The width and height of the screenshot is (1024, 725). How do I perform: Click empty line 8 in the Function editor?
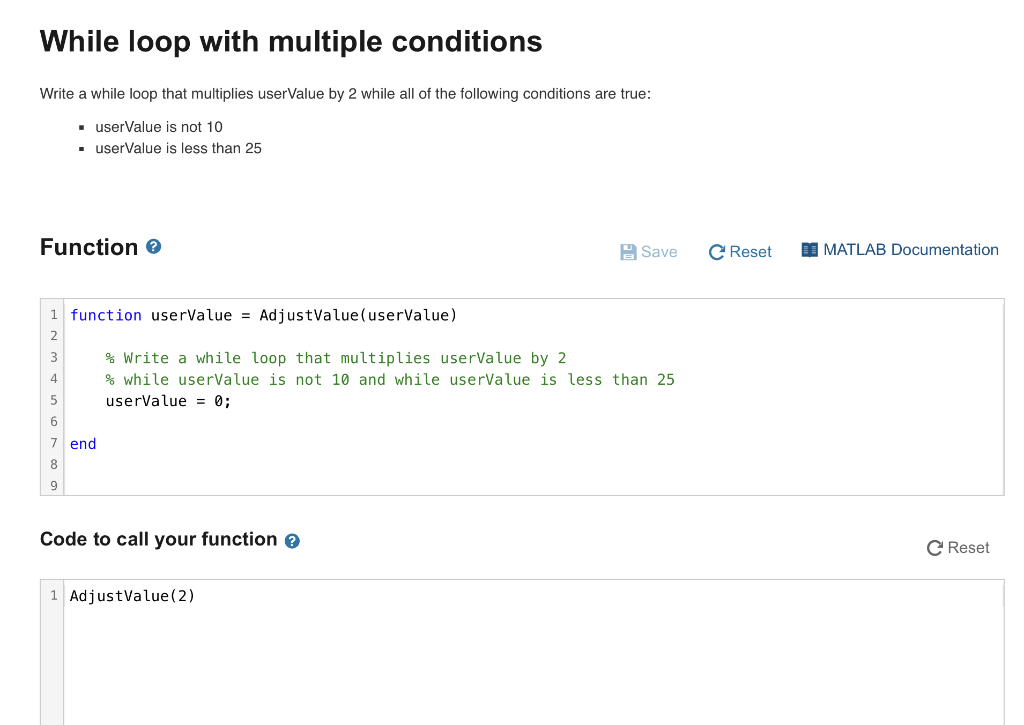(200, 464)
